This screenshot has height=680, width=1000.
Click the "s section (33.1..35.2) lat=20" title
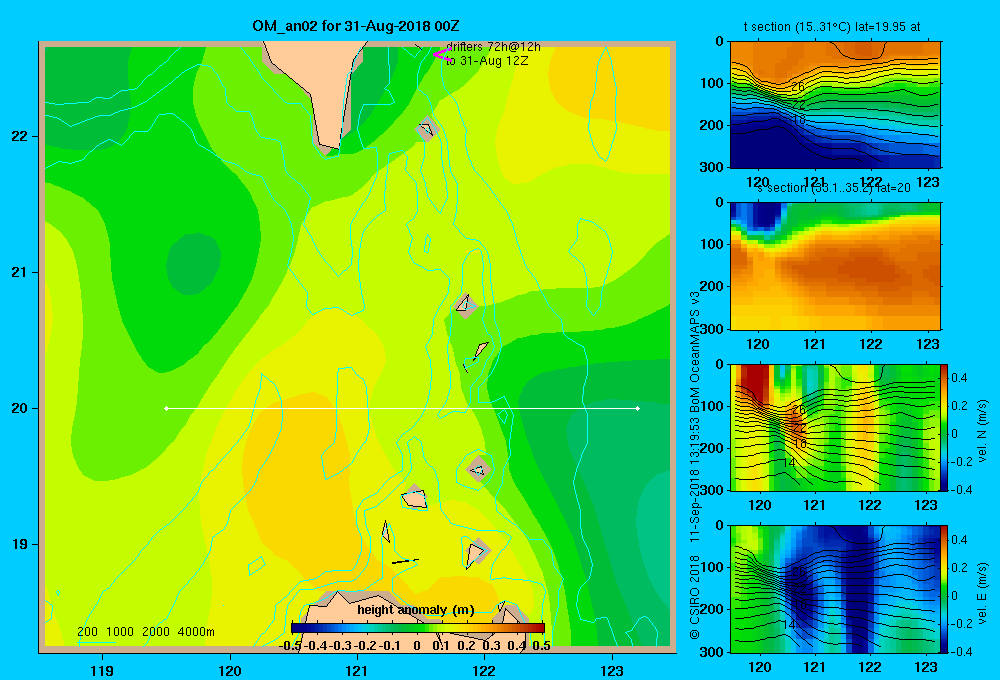(x=834, y=188)
